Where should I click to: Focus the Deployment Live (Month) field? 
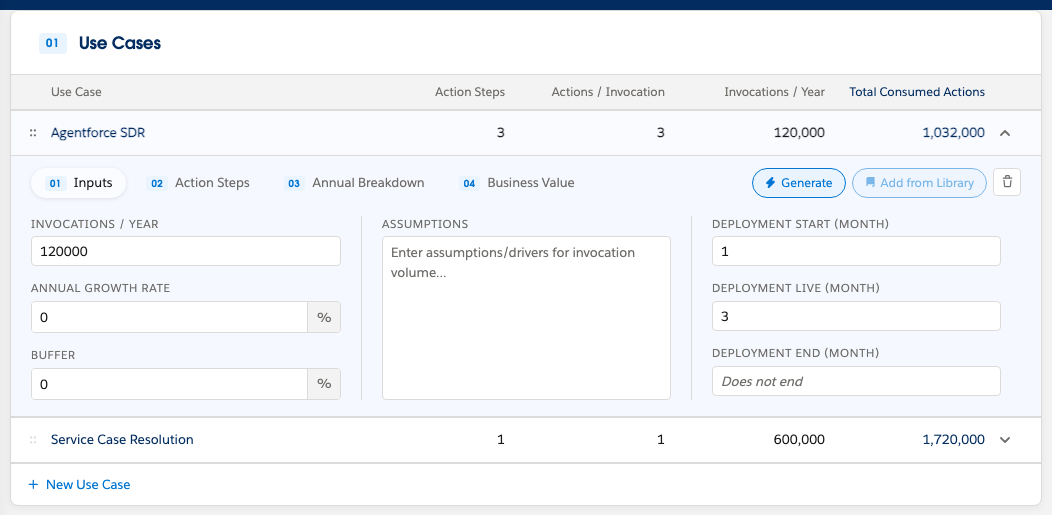click(856, 316)
